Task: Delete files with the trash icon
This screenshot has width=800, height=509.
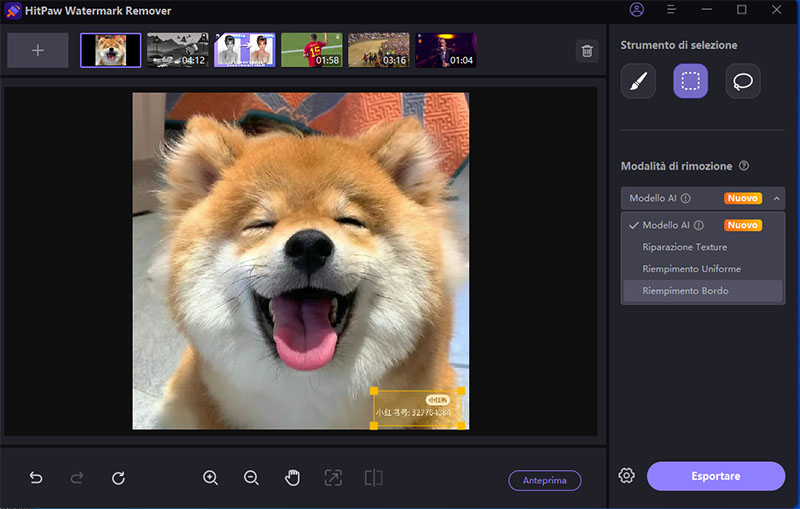Action: click(x=586, y=50)
